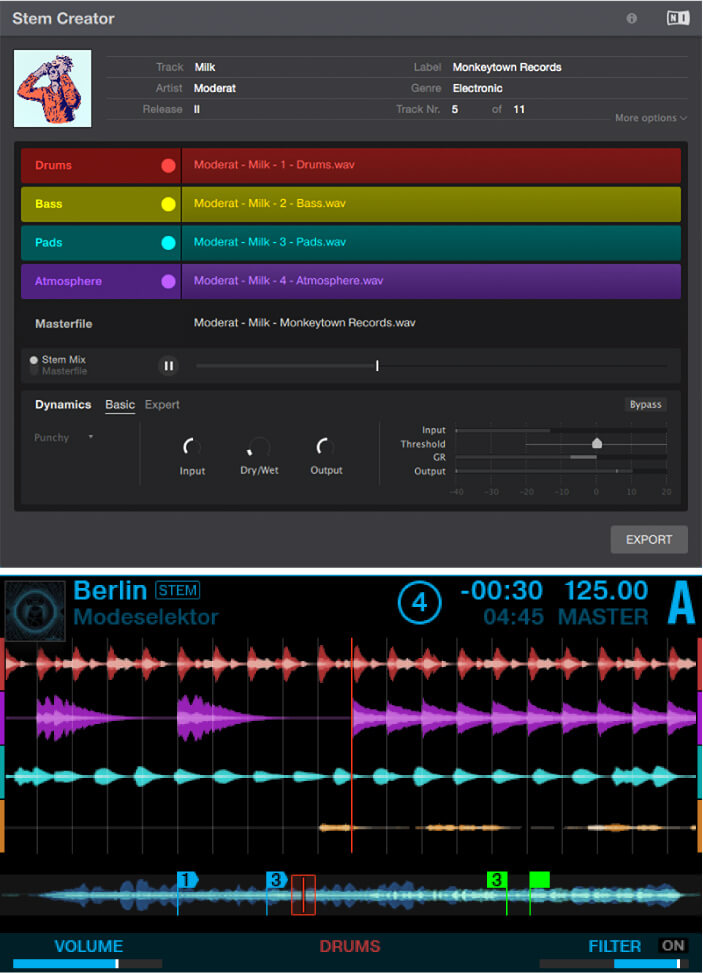Viewport: 703px width, 973px height.
Task: Click the red Drums color circle
Action: point(168,166)
